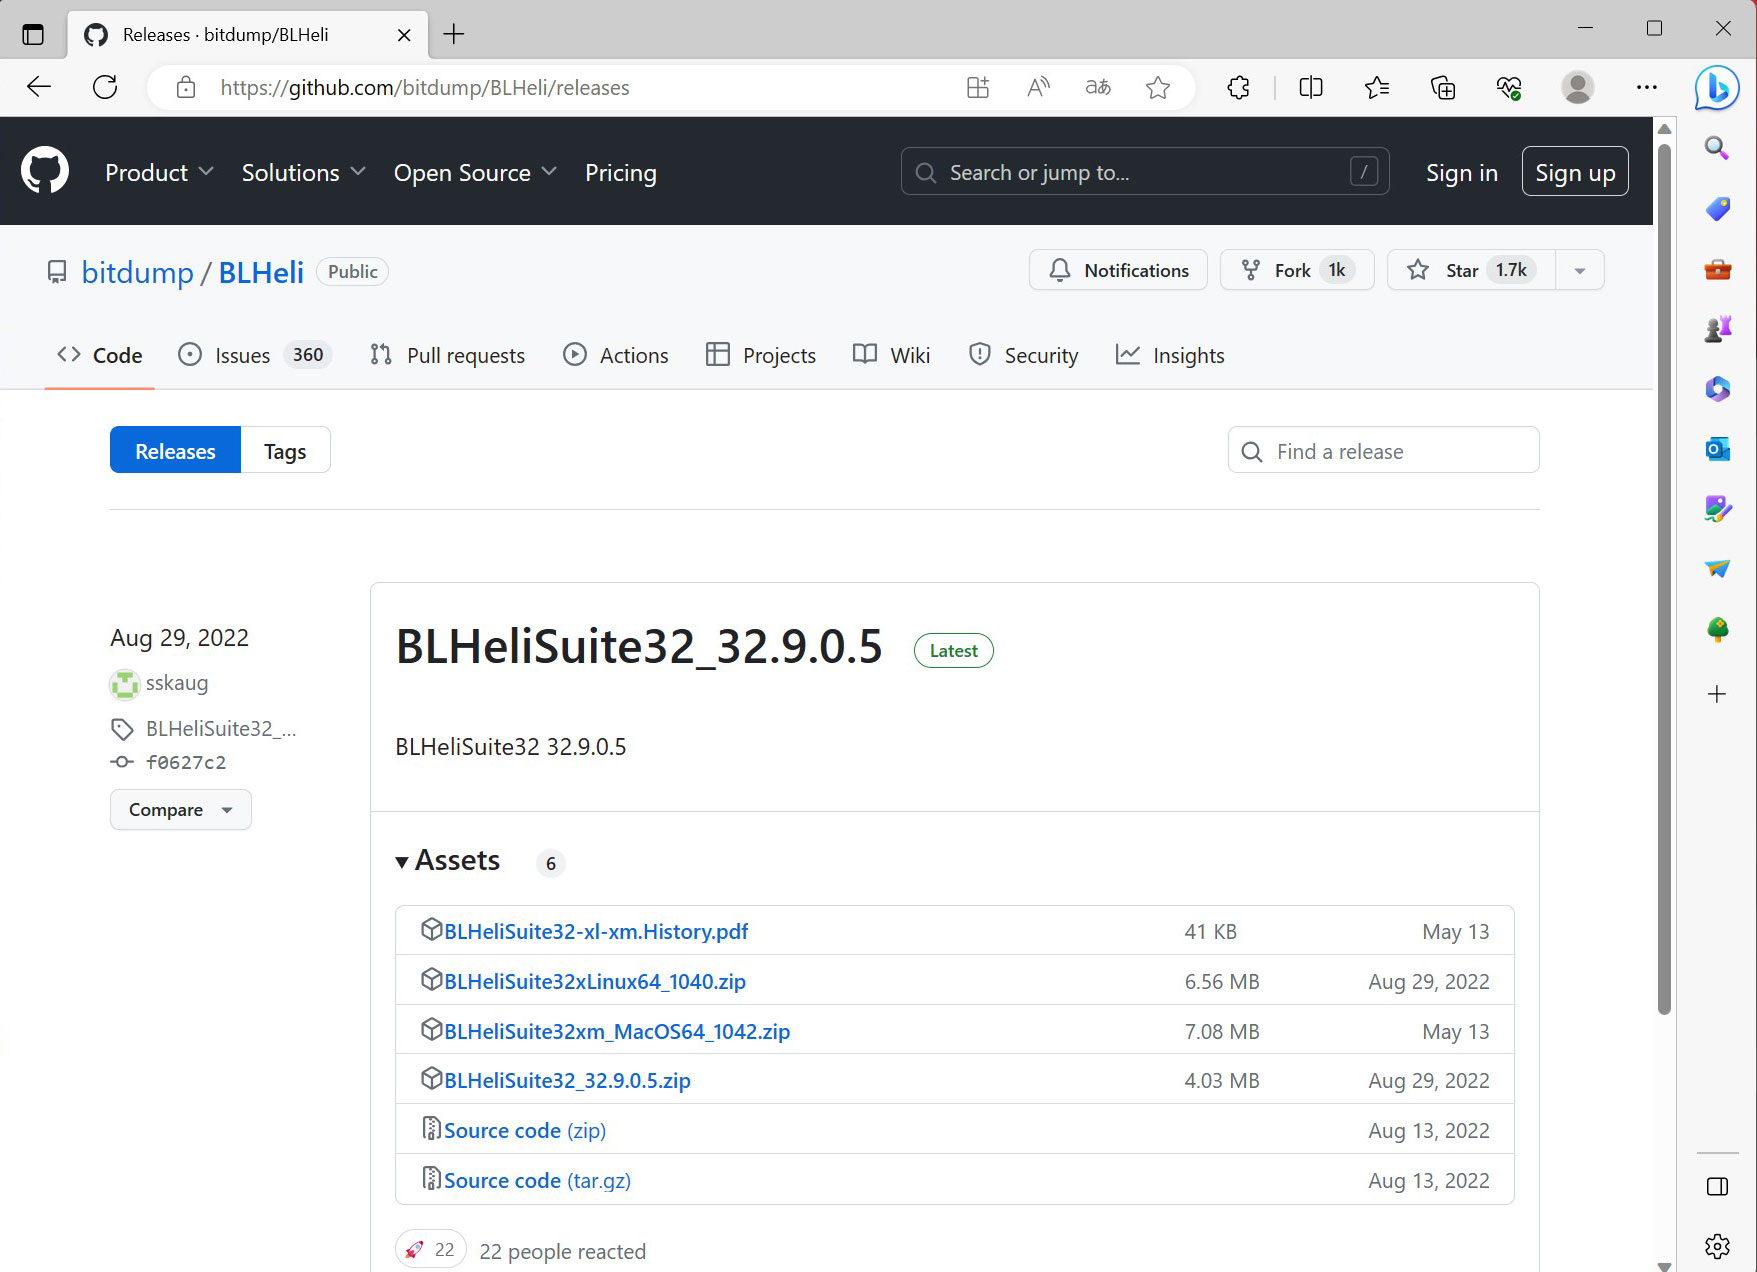
Task: Open the Collections icon
Action: click(x=1443, y=87)
